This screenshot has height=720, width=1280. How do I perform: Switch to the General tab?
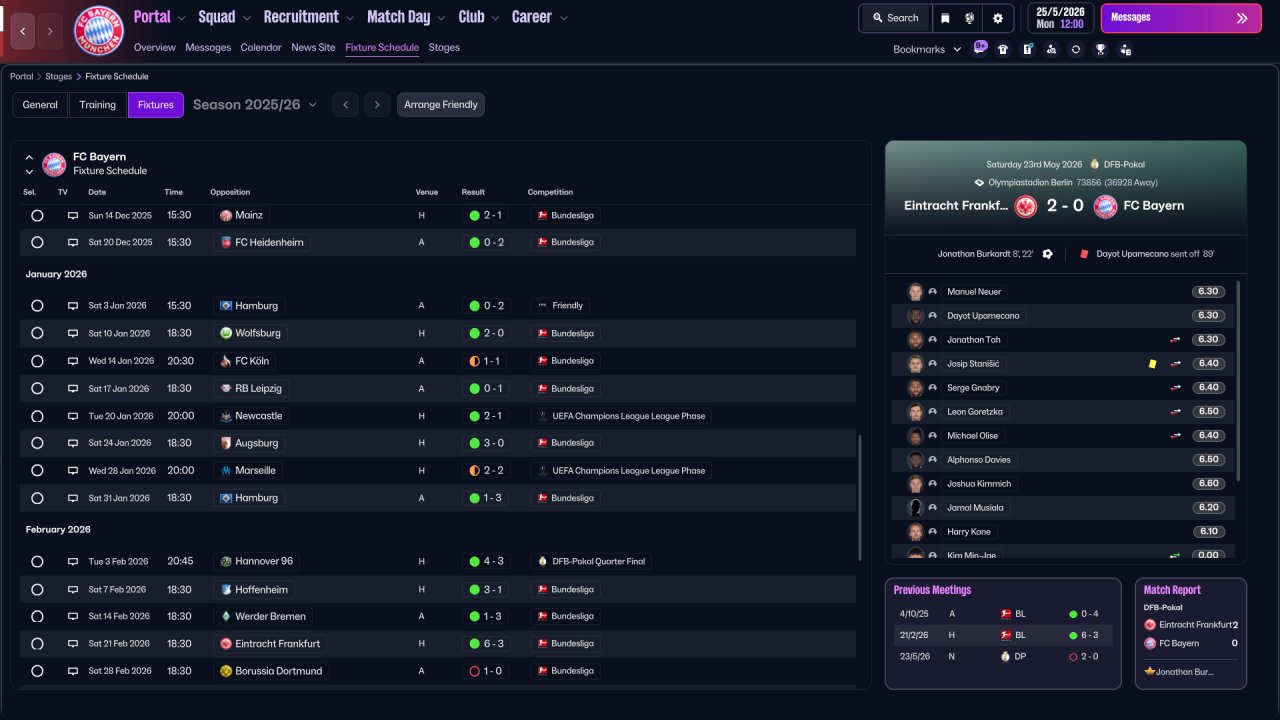click(40, 105)
